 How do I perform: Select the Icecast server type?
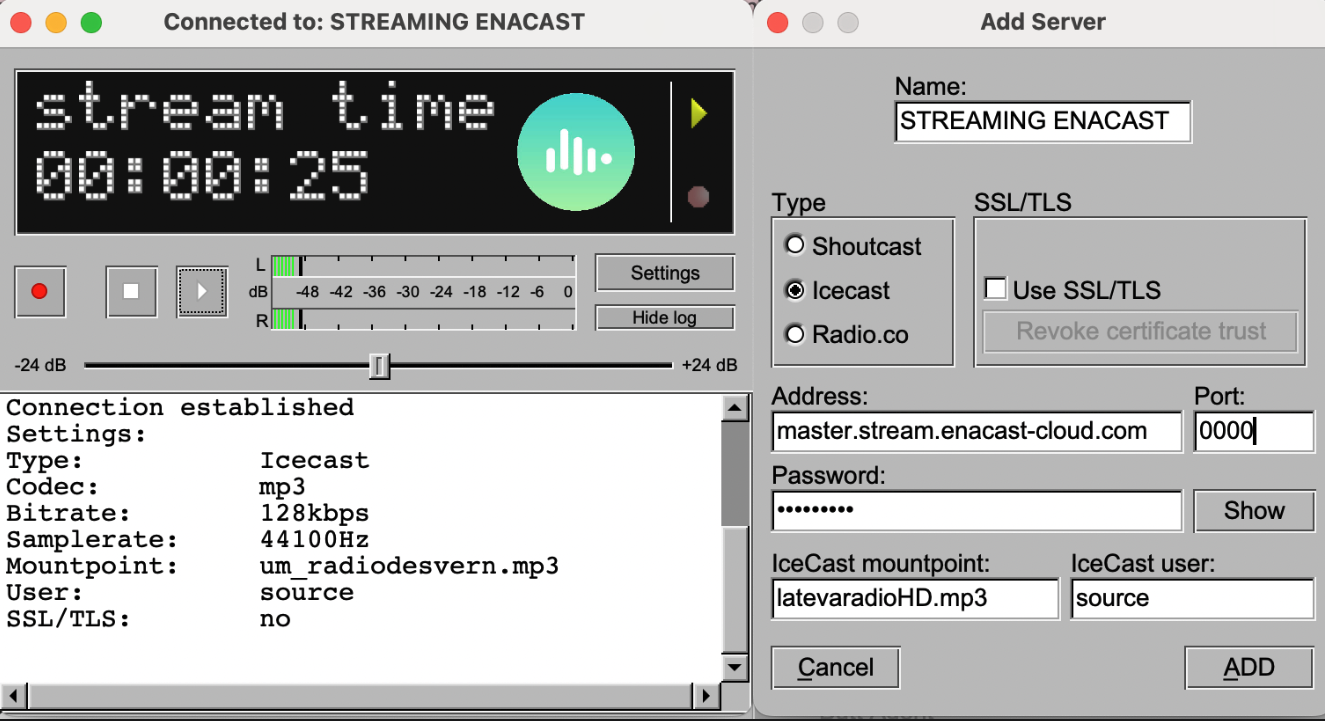click(796, 290)
